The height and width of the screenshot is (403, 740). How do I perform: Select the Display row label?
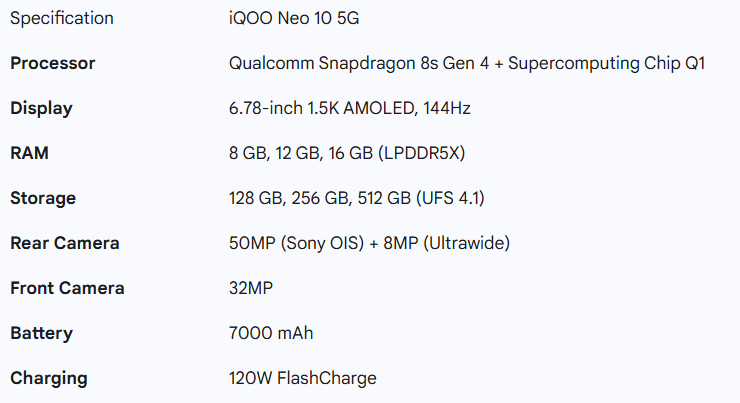[41, 108]
